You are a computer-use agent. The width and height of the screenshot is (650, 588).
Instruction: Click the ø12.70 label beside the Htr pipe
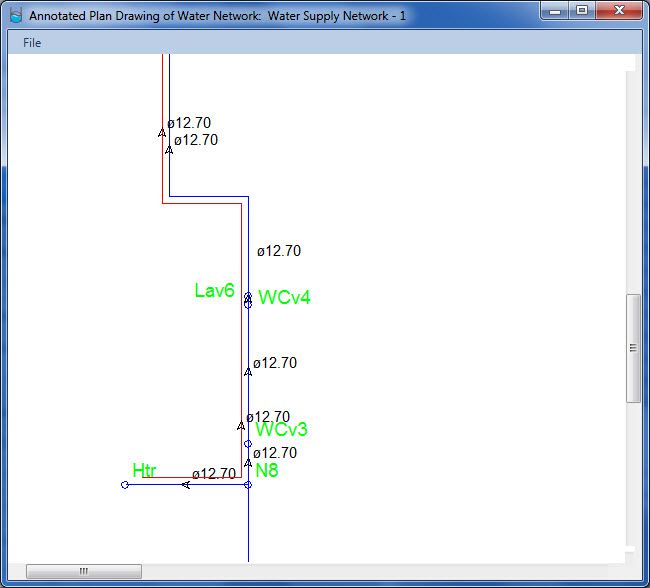click(x=214, y=474)
